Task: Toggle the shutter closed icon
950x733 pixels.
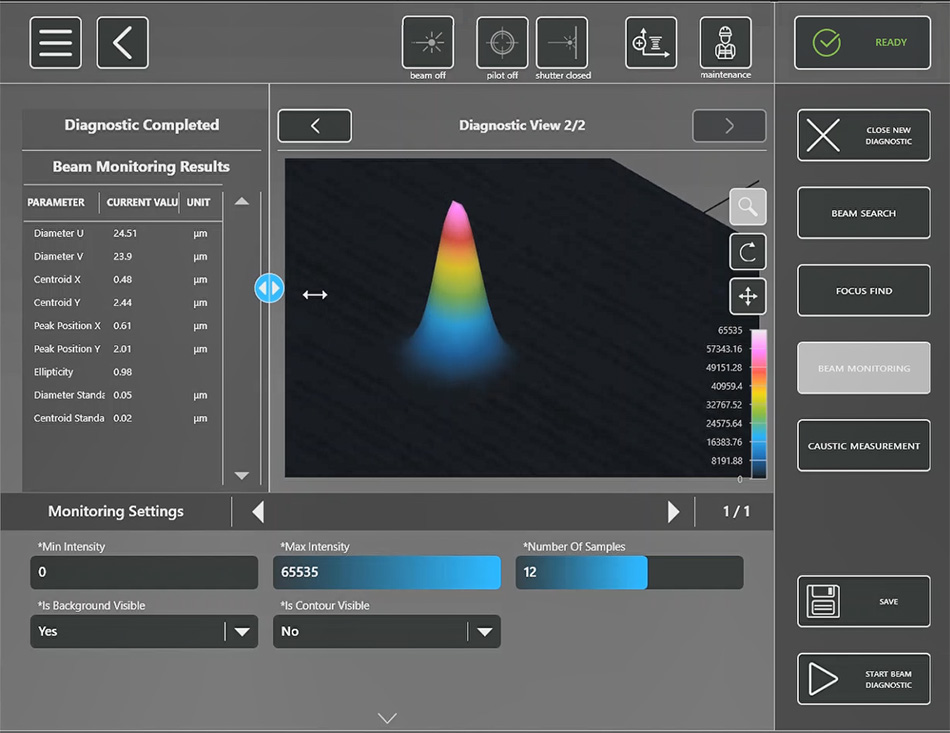Action: click(562, 43)
